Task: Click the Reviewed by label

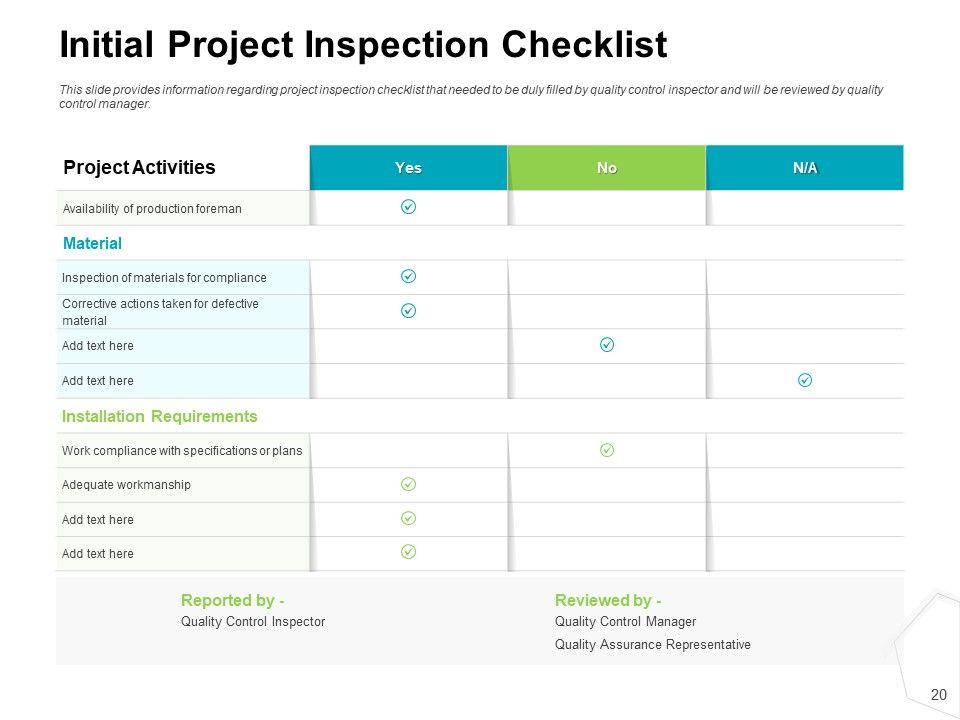Action: click(x=608, y=600)
